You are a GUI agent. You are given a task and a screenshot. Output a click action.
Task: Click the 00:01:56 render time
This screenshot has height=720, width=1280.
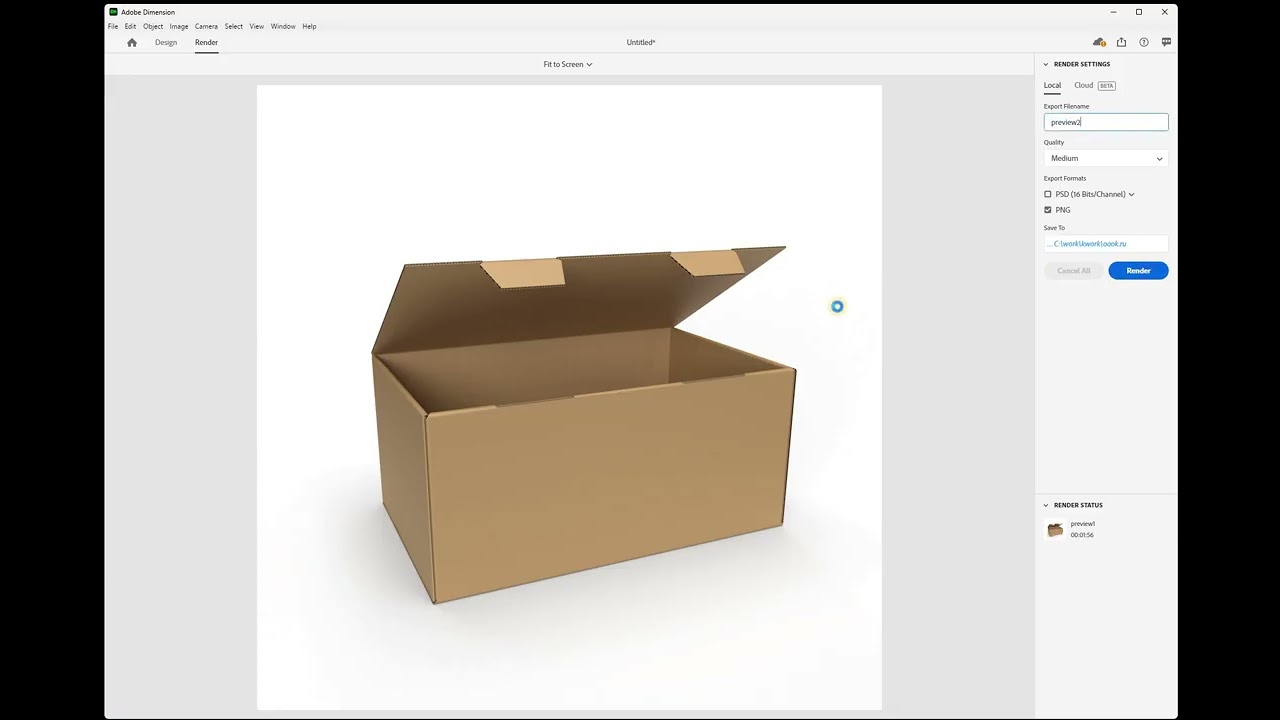pos(1082,535)
